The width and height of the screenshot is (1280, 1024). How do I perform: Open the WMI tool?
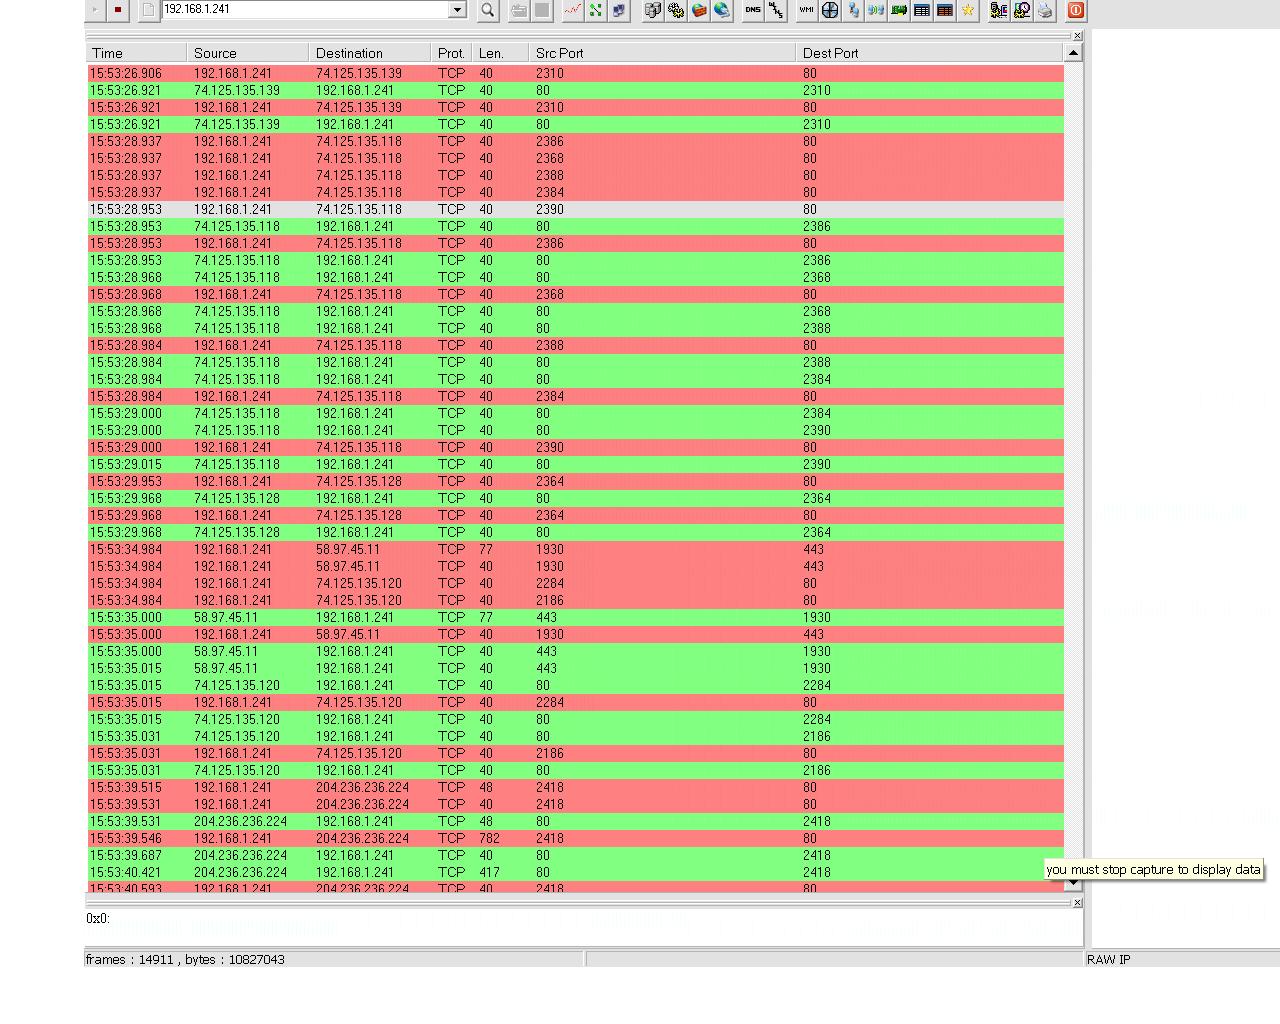[x=806, y=10]
